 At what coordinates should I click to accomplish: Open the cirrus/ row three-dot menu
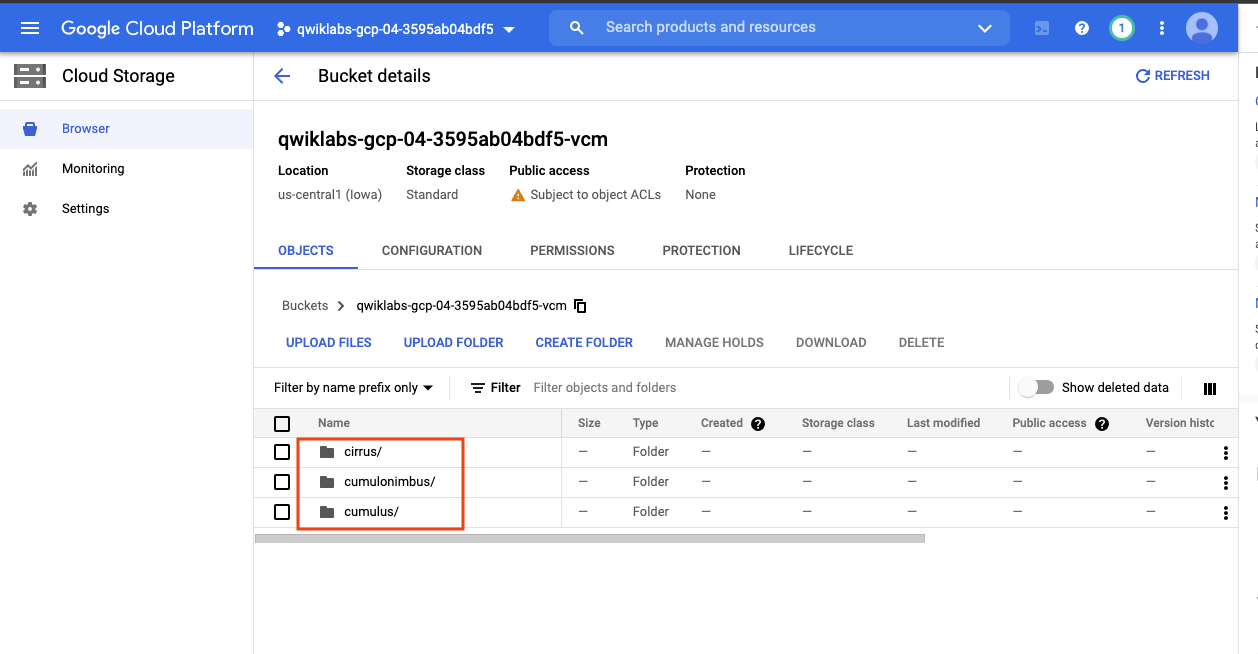tap(1226, 453)
